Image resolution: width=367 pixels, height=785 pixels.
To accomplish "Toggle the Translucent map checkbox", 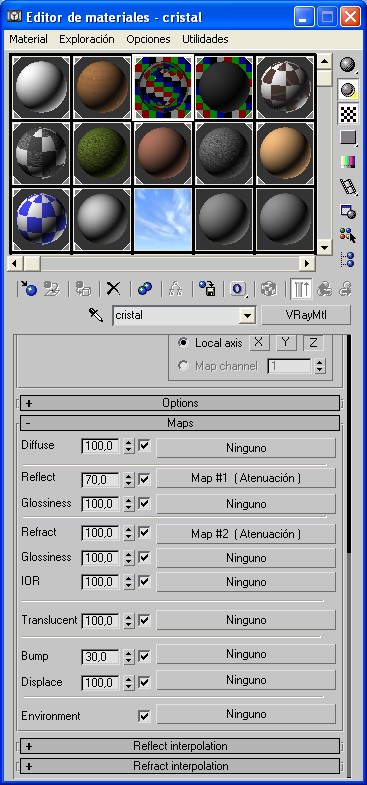I will (144, 620).
